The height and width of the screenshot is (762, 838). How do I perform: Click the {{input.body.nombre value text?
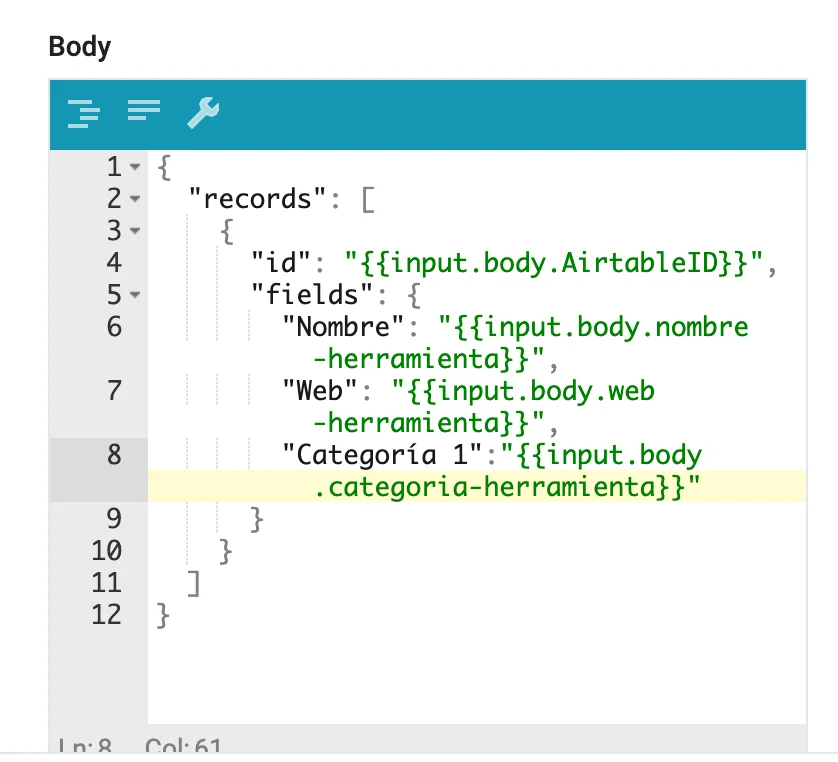(x=594, y=327)
